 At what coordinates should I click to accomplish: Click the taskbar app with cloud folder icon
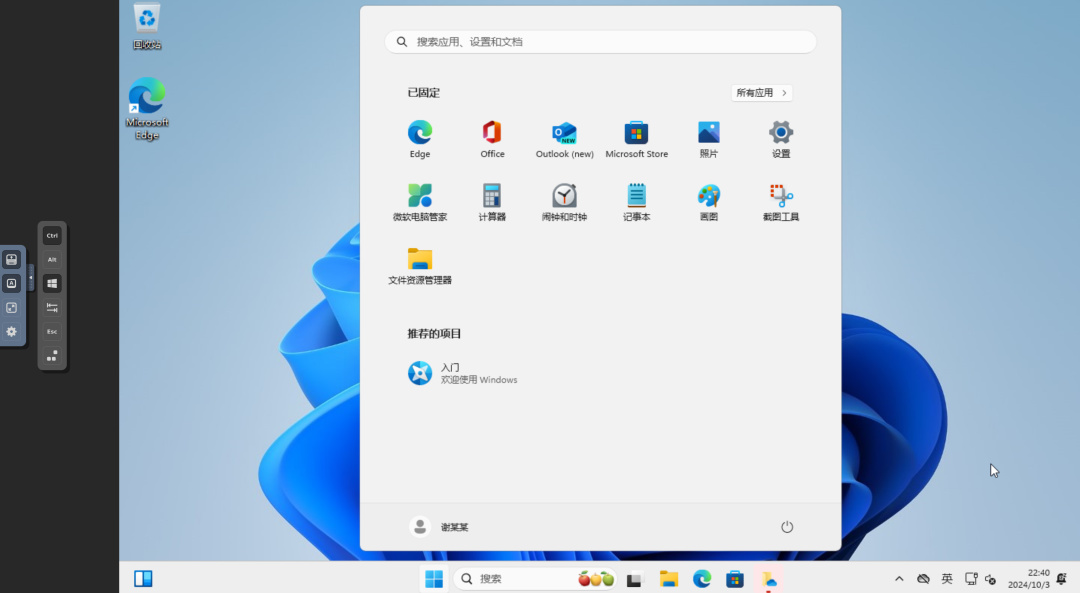point(768,579)
